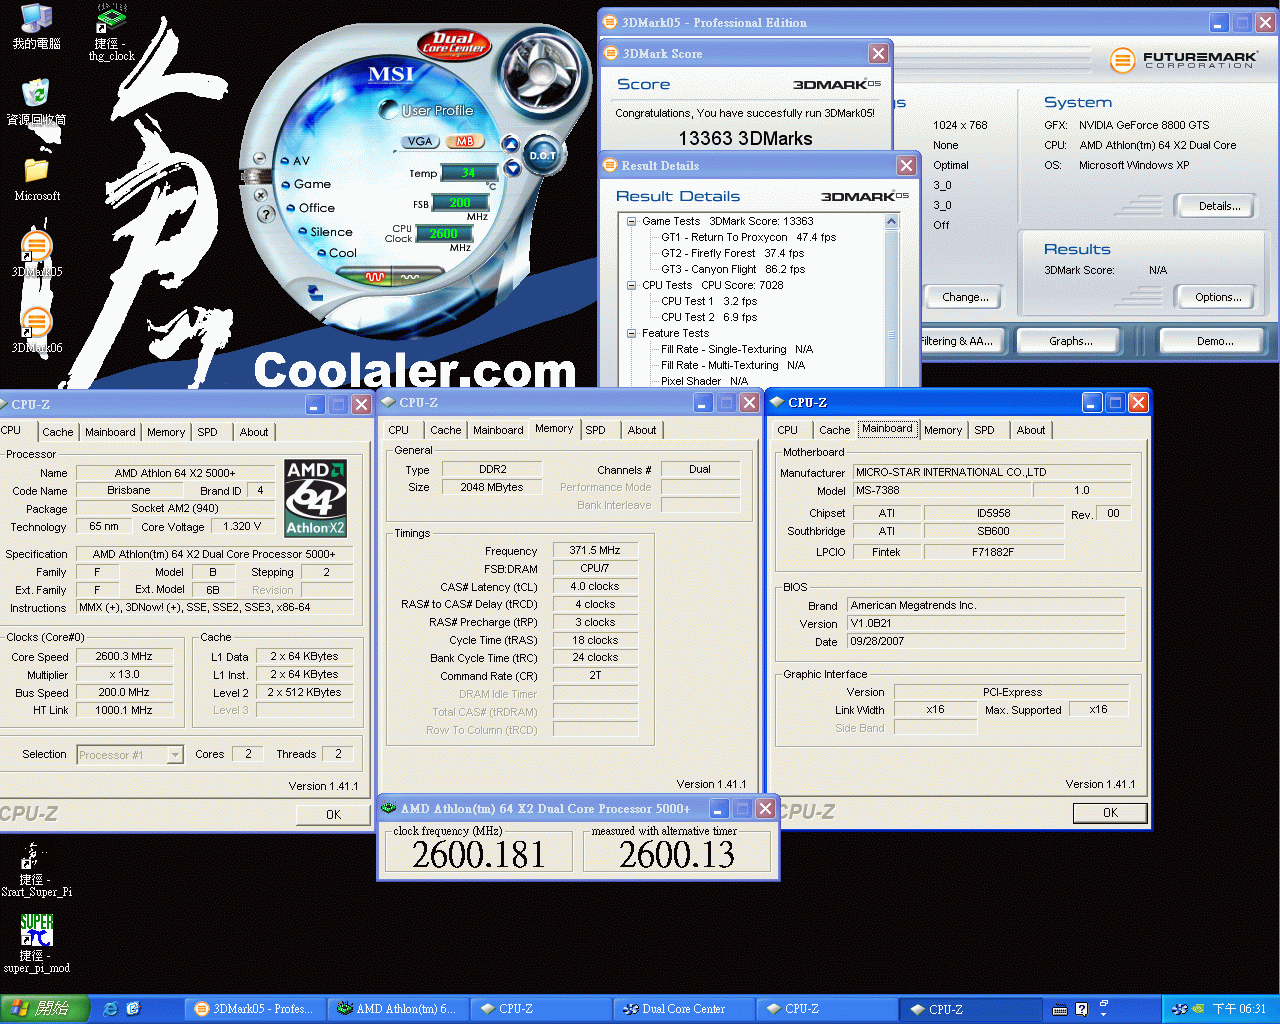
Task: Select the Office mode in Dual Core Center
Action: [x=311, y=208]
